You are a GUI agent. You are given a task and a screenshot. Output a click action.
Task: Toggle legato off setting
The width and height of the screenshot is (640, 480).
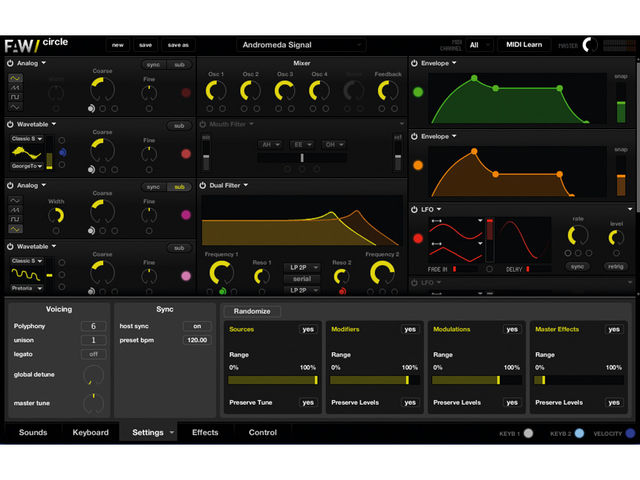[x=93, y=354]
